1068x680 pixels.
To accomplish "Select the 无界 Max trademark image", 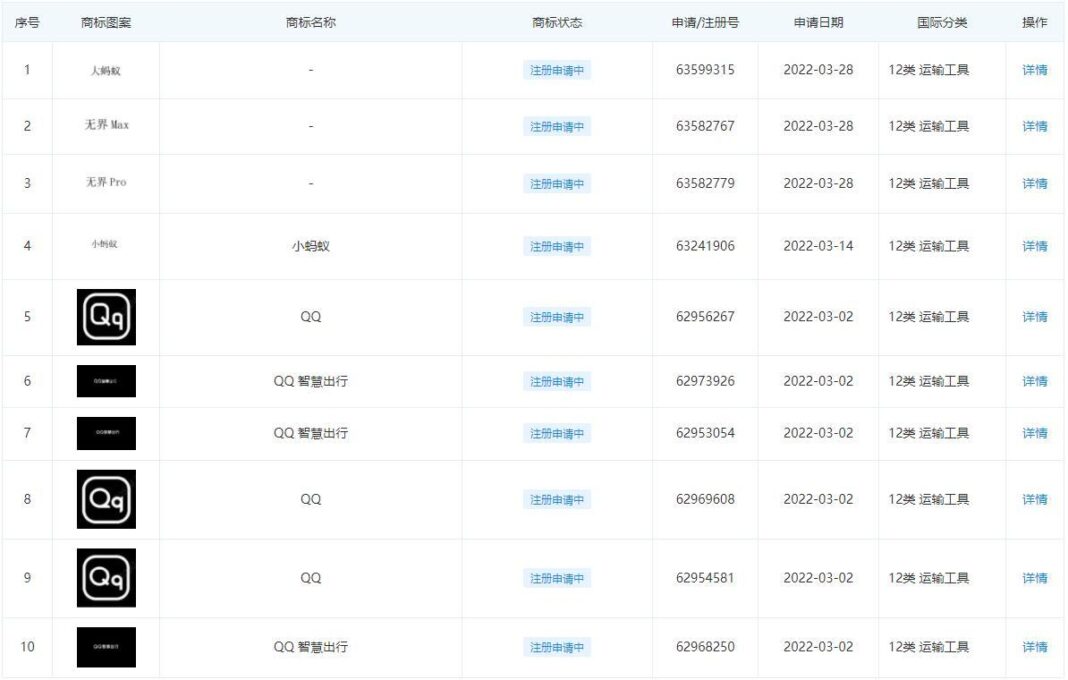I will click(x=106, y=126).
